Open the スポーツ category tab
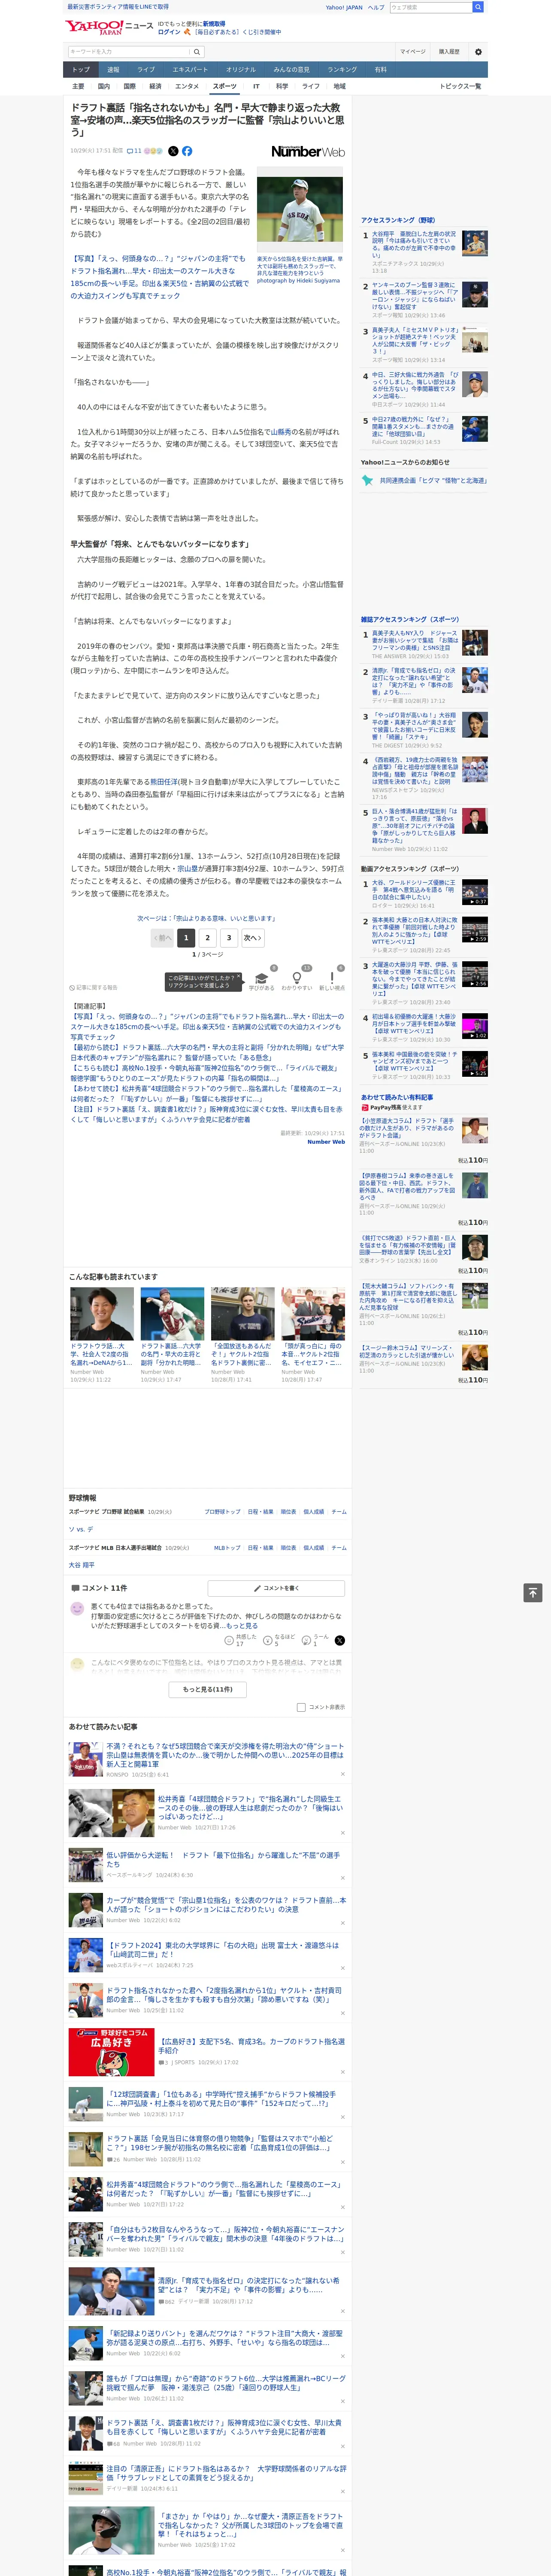This screenshot has height=2576, width=551. pos(225,86)
